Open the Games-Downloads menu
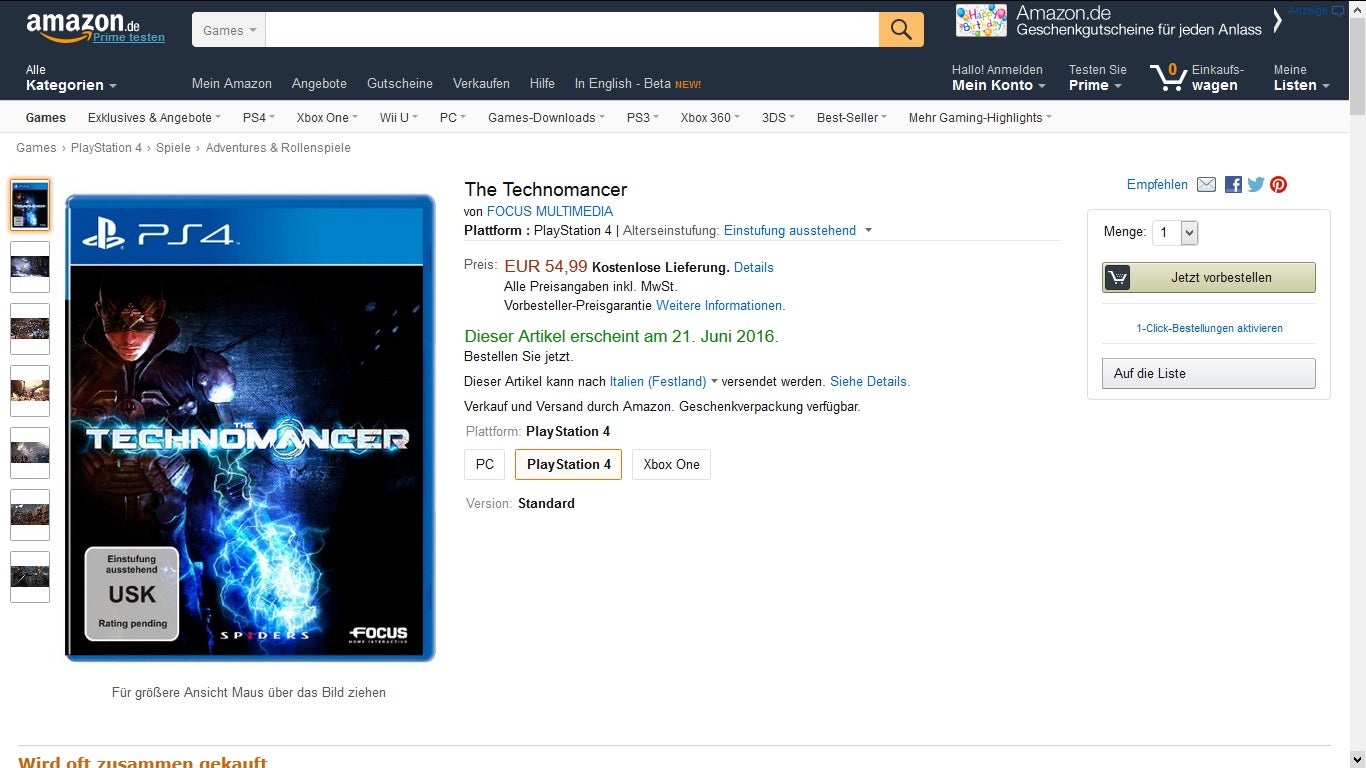Image resolution: width=1366 pixels, height=768 pixels. 547,118
